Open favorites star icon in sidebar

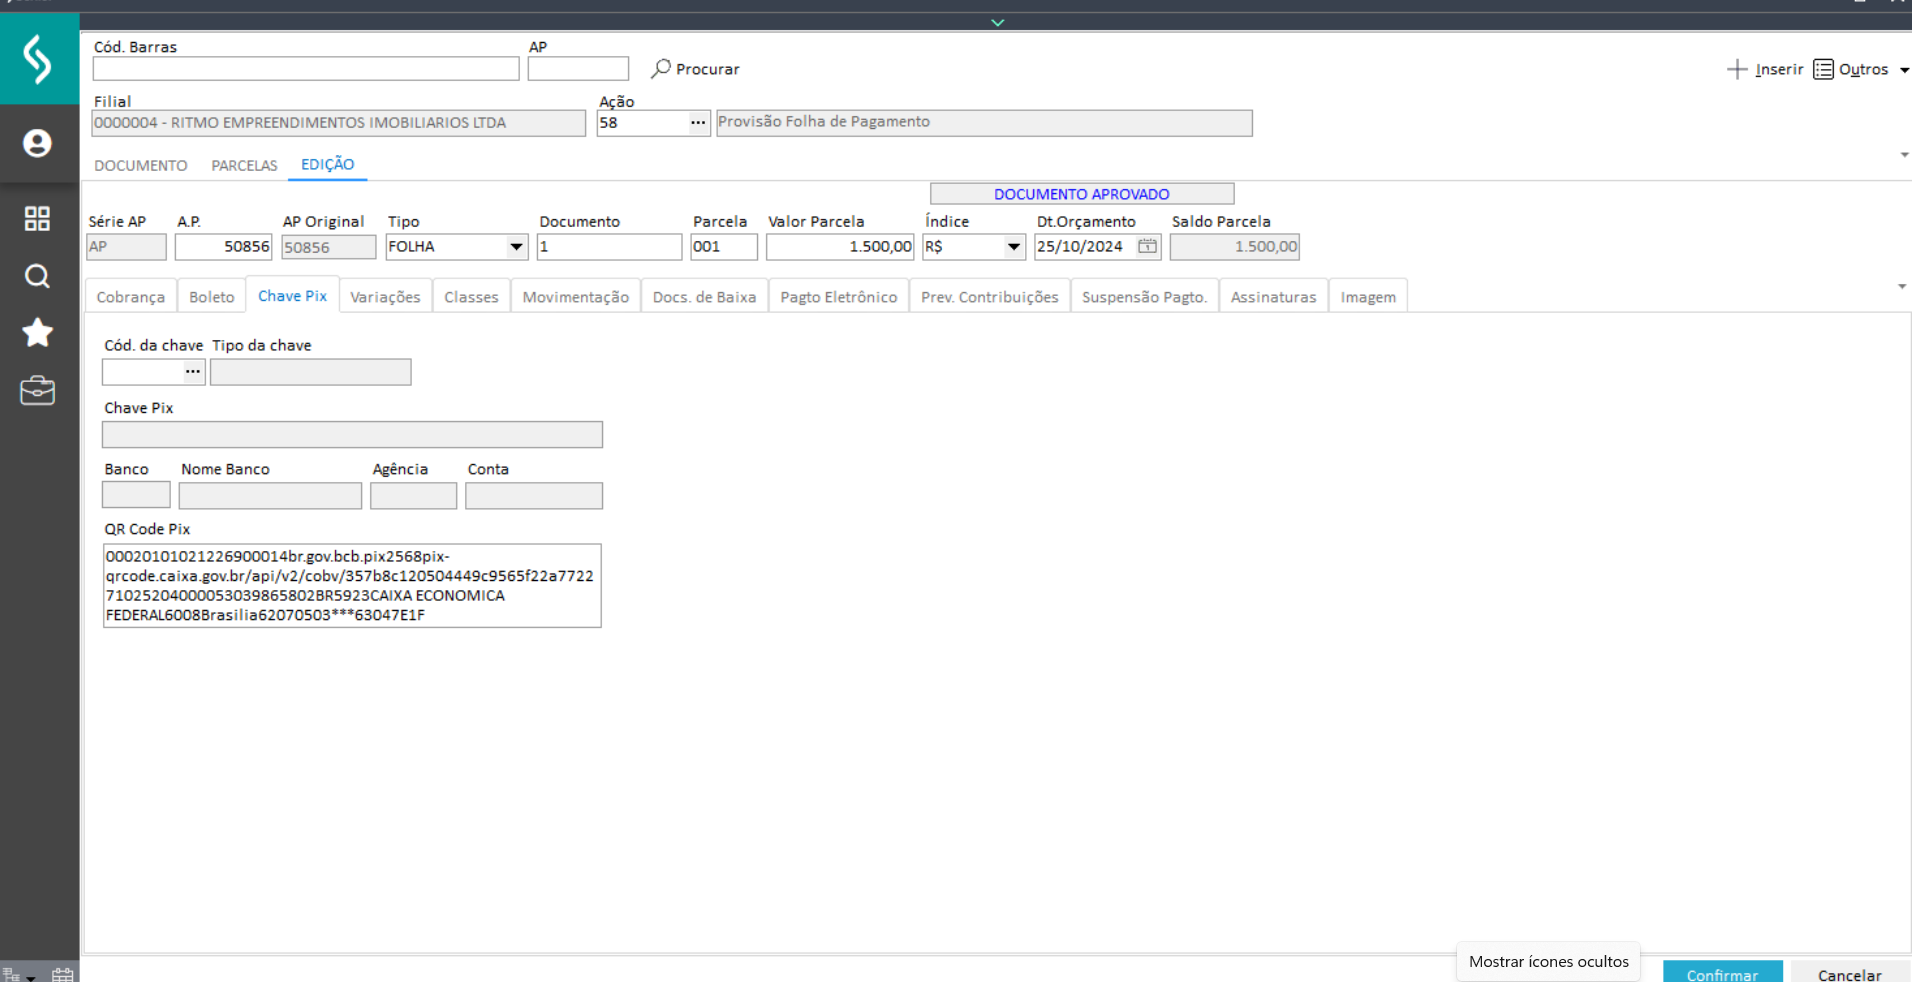pos(37,332)
